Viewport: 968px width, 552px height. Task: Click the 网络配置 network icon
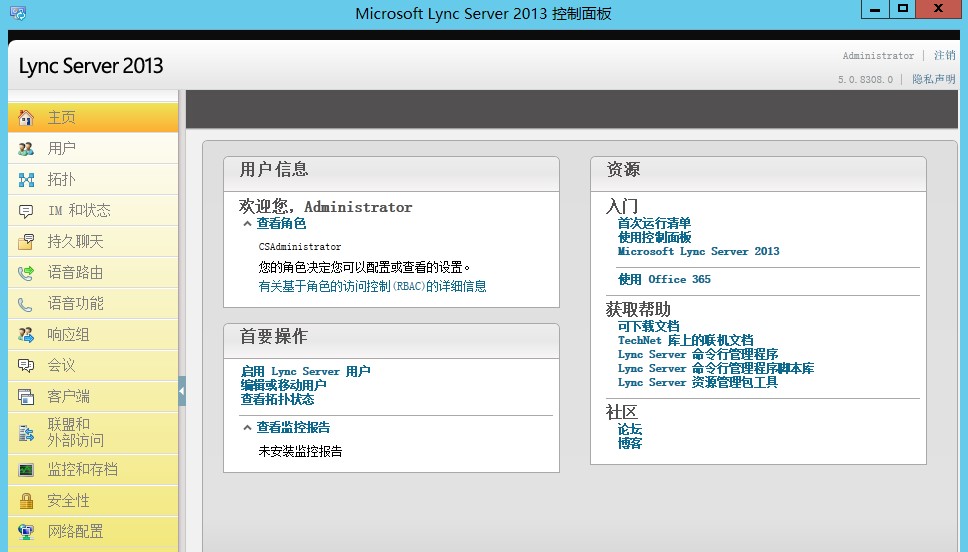click(26, 532)
